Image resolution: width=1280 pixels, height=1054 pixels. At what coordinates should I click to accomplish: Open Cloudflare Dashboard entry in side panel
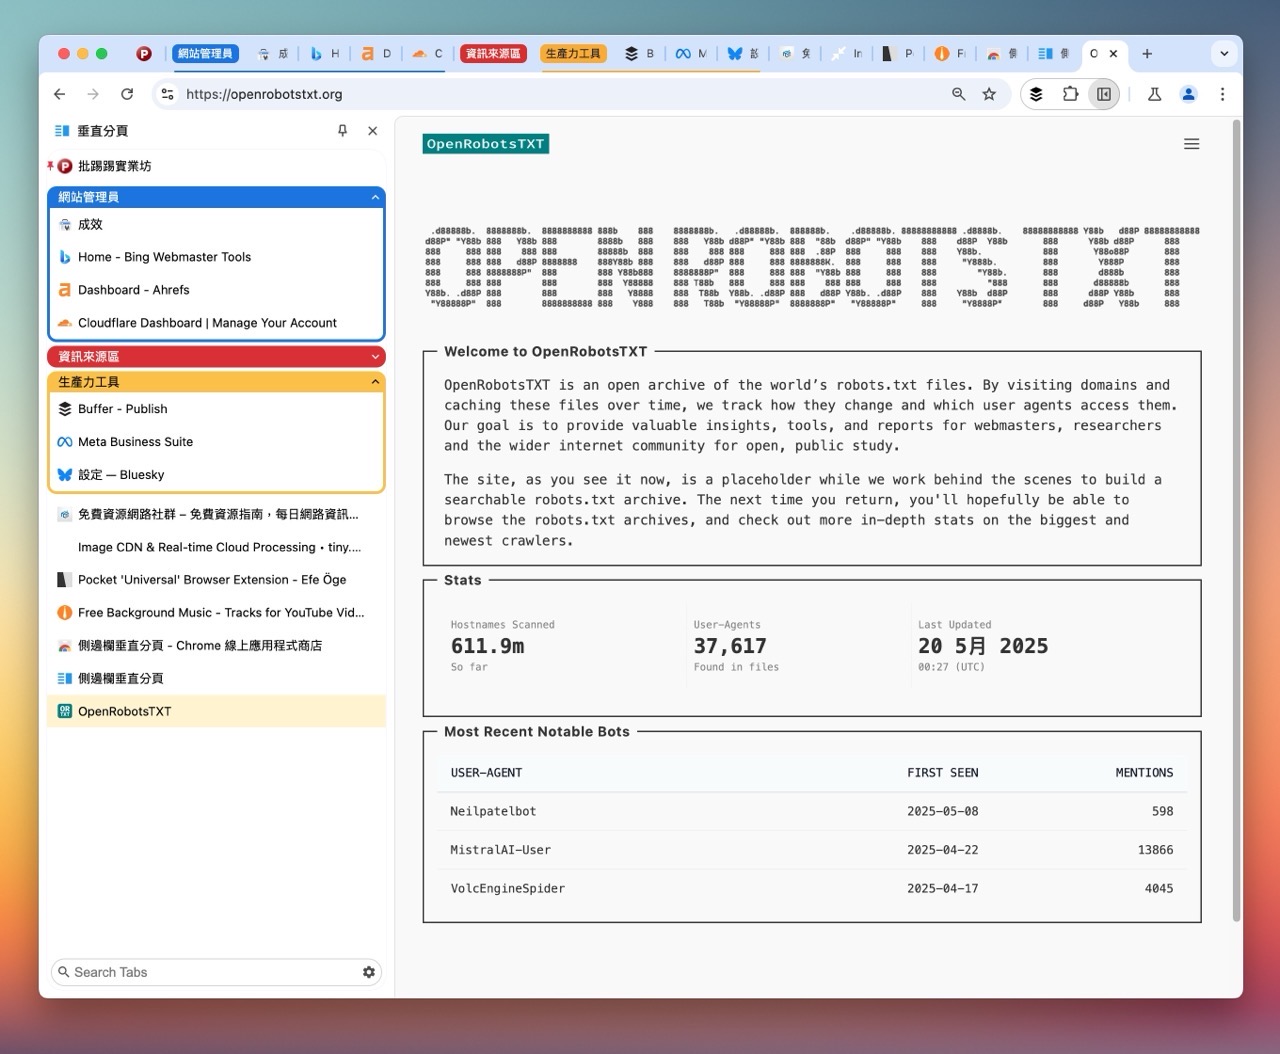pyautogui.click(x=216, y=323)
